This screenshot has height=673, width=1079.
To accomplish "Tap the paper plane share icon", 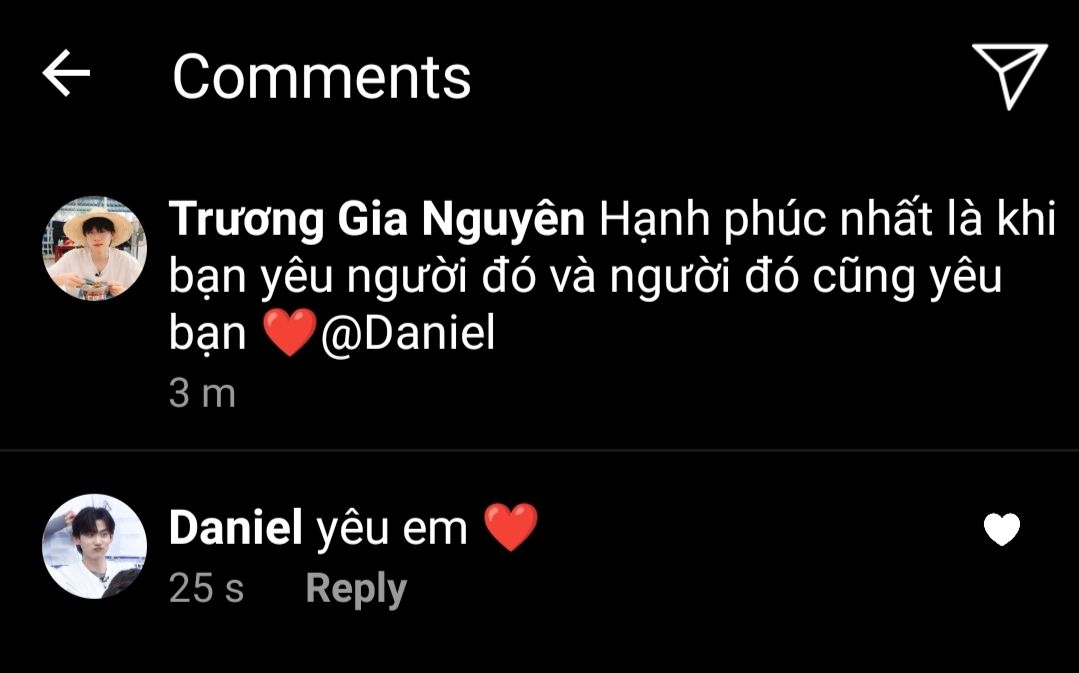I will pyautogui.click(x=1009, y=76).
